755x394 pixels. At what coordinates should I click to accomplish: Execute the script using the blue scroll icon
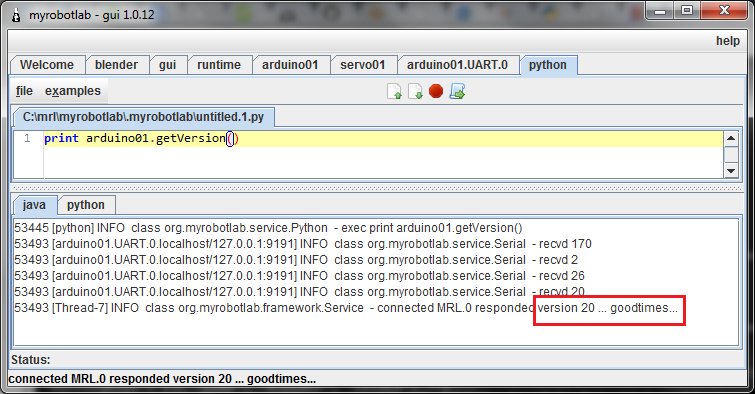(457, 91)
